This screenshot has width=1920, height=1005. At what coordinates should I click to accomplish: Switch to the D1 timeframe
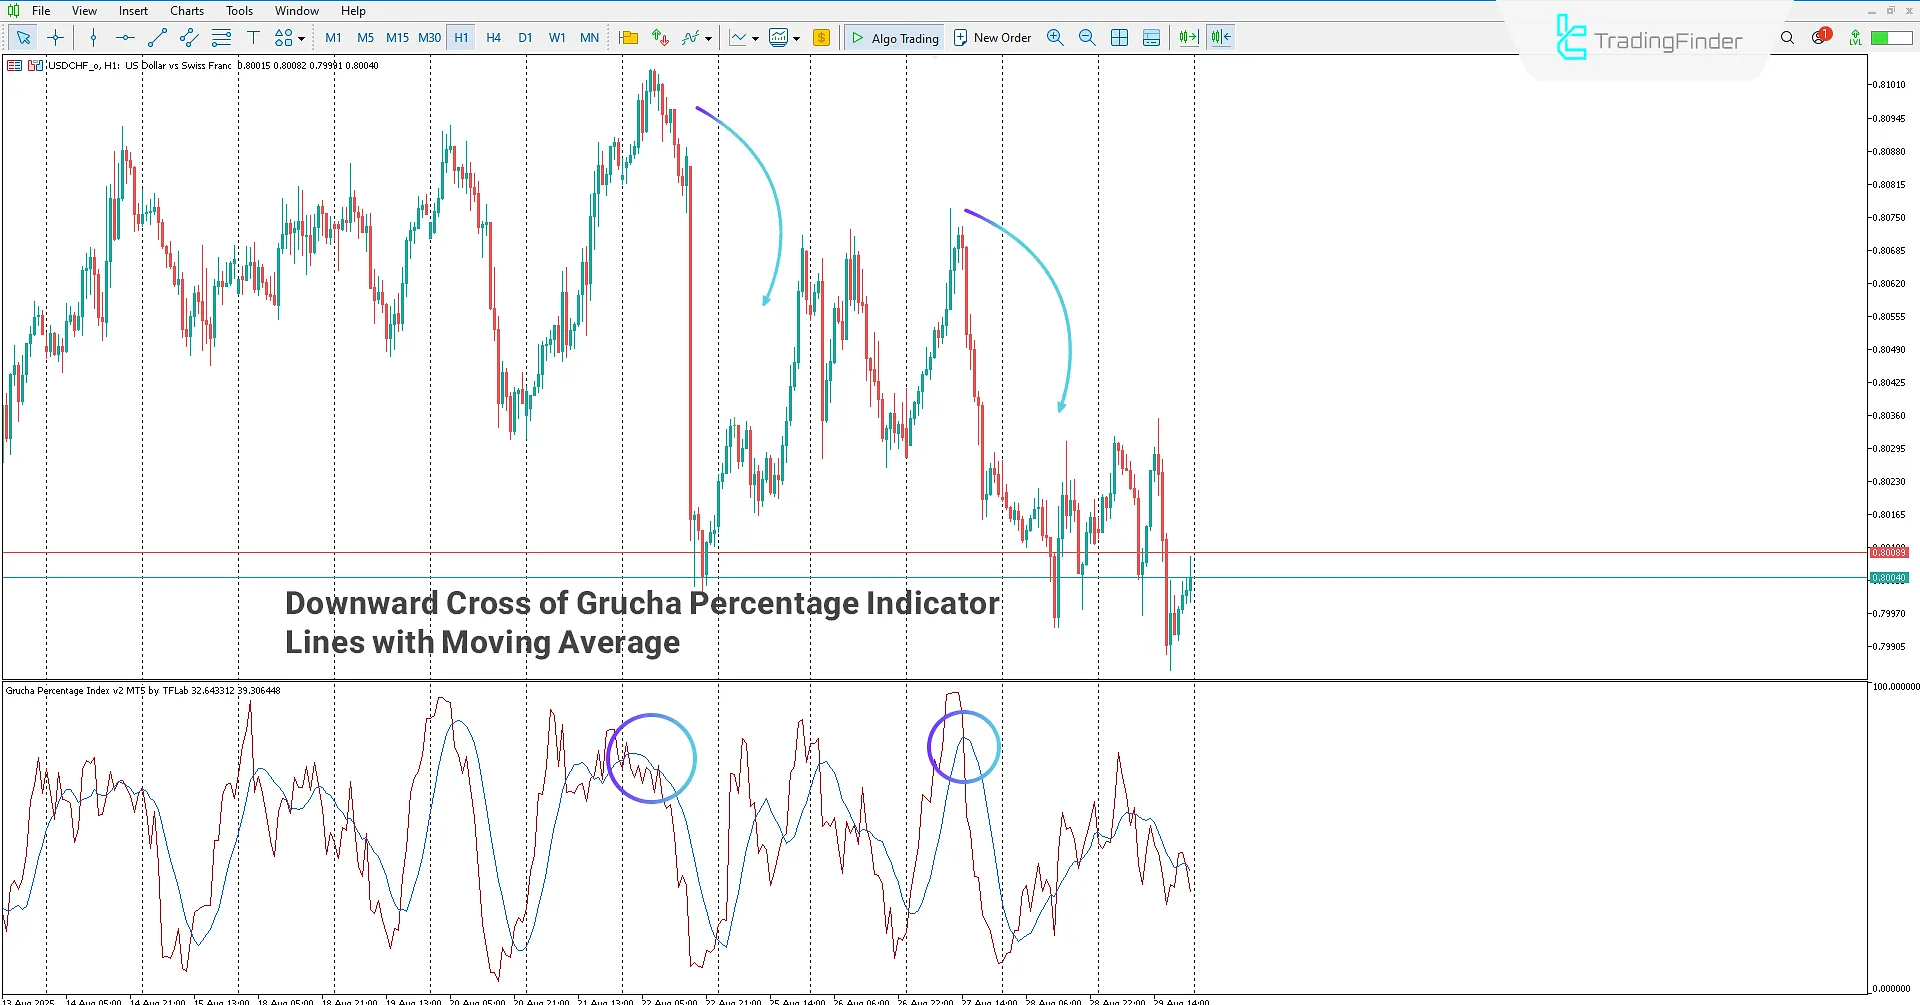tap(525, 37)
